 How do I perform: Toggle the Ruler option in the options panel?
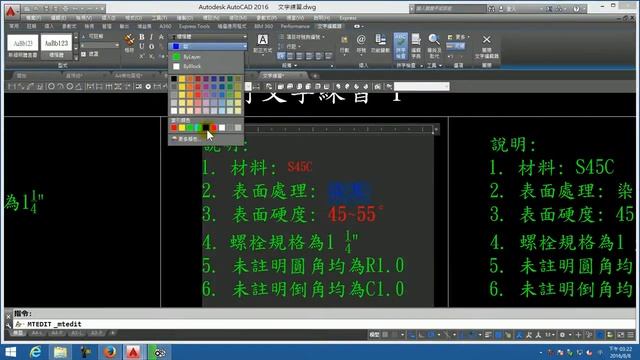click(456, 46)
